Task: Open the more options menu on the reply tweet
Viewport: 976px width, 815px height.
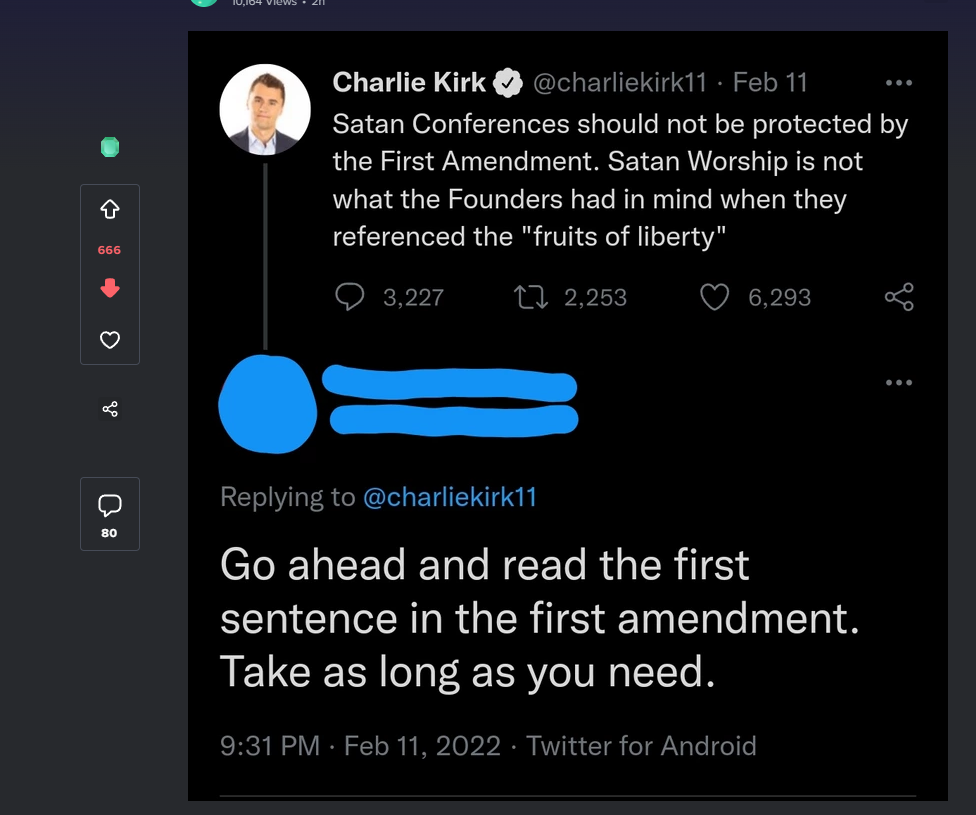Action: pos(898,382)
